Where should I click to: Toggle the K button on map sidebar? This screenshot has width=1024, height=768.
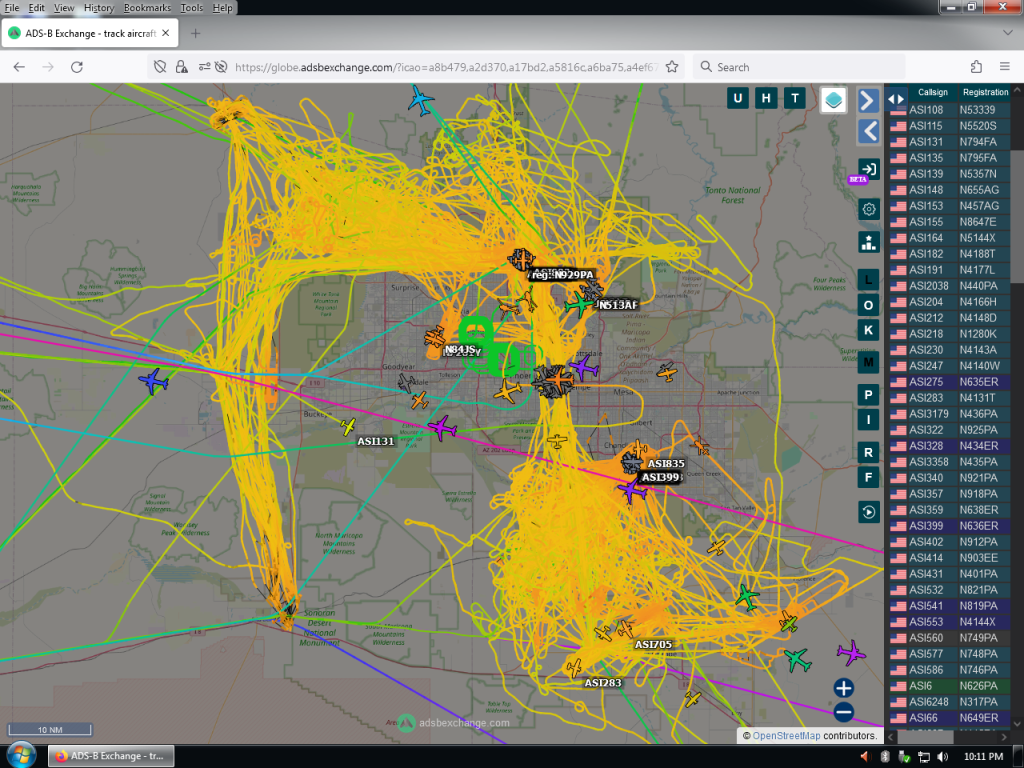(x=869, y=330)
